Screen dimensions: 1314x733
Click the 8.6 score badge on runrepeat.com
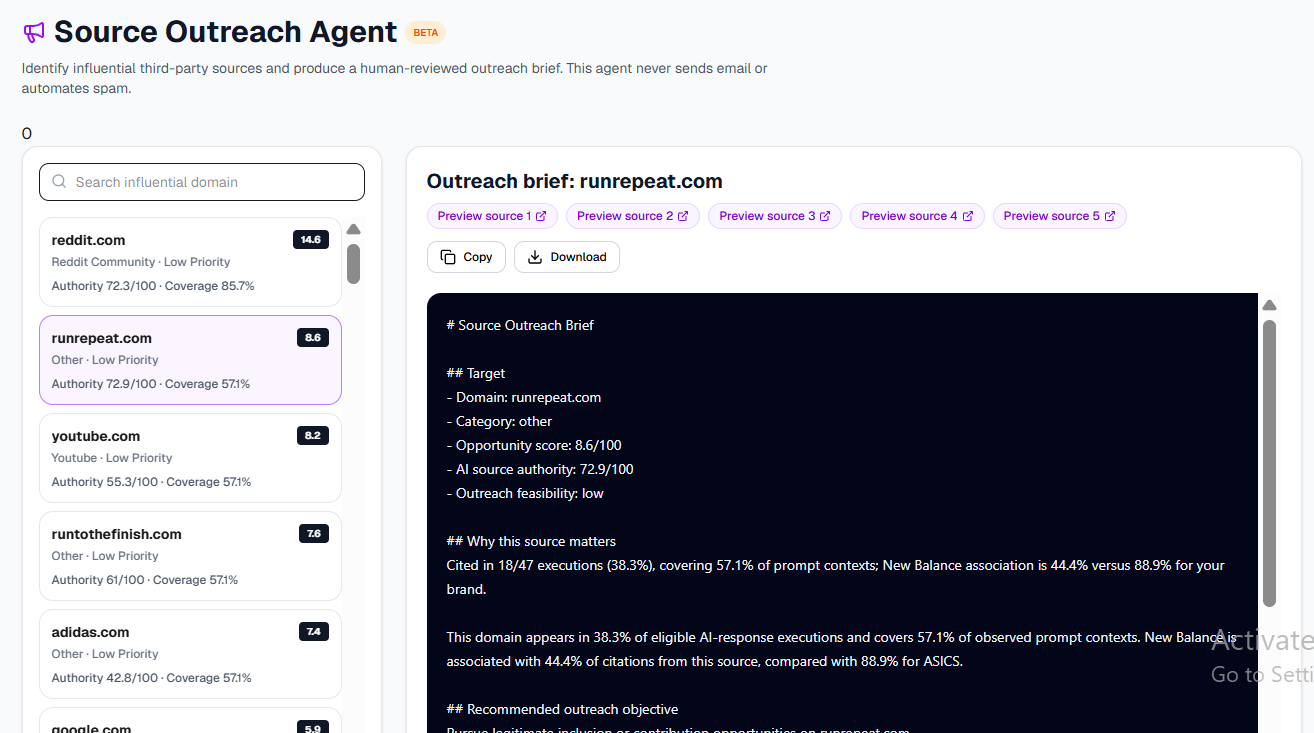pos(313,338)
